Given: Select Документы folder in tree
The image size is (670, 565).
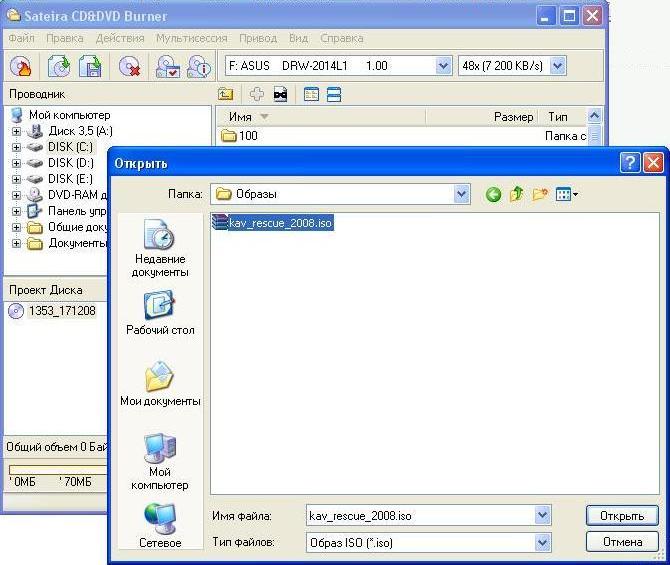Looking at the screenshot, I should (77, 243).
